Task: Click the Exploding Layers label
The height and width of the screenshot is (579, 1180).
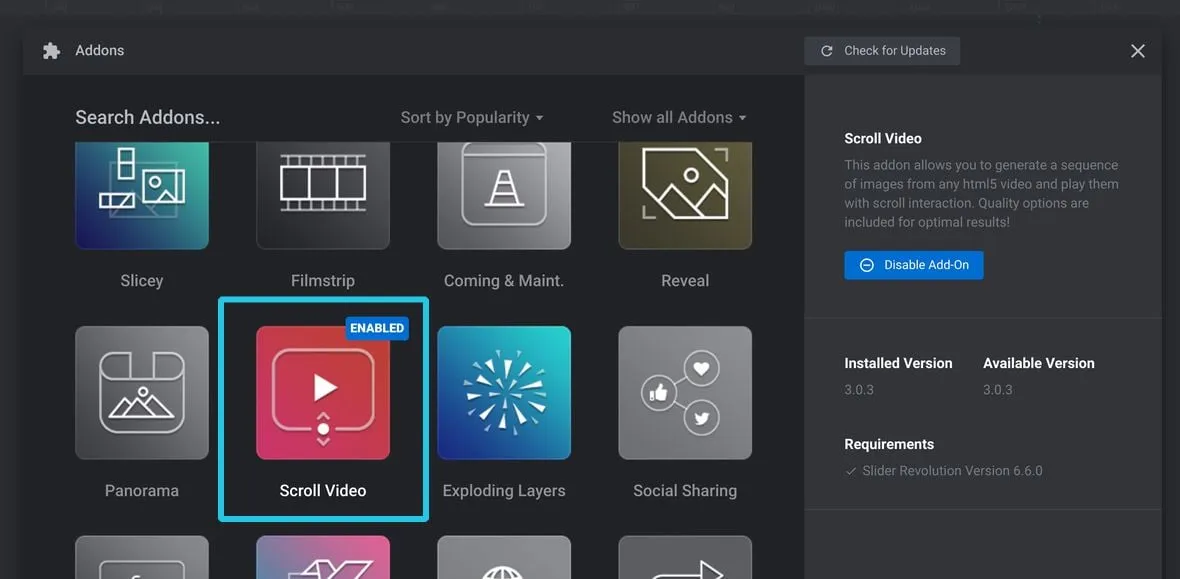Action: [x=504, y=491]
